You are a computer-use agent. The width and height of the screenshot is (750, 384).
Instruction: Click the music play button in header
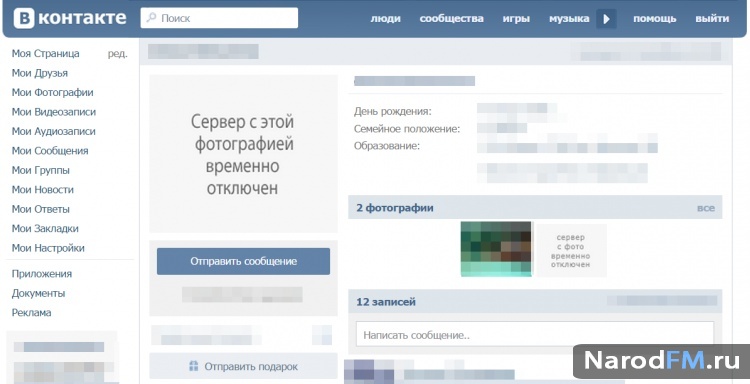coord(606,19)
